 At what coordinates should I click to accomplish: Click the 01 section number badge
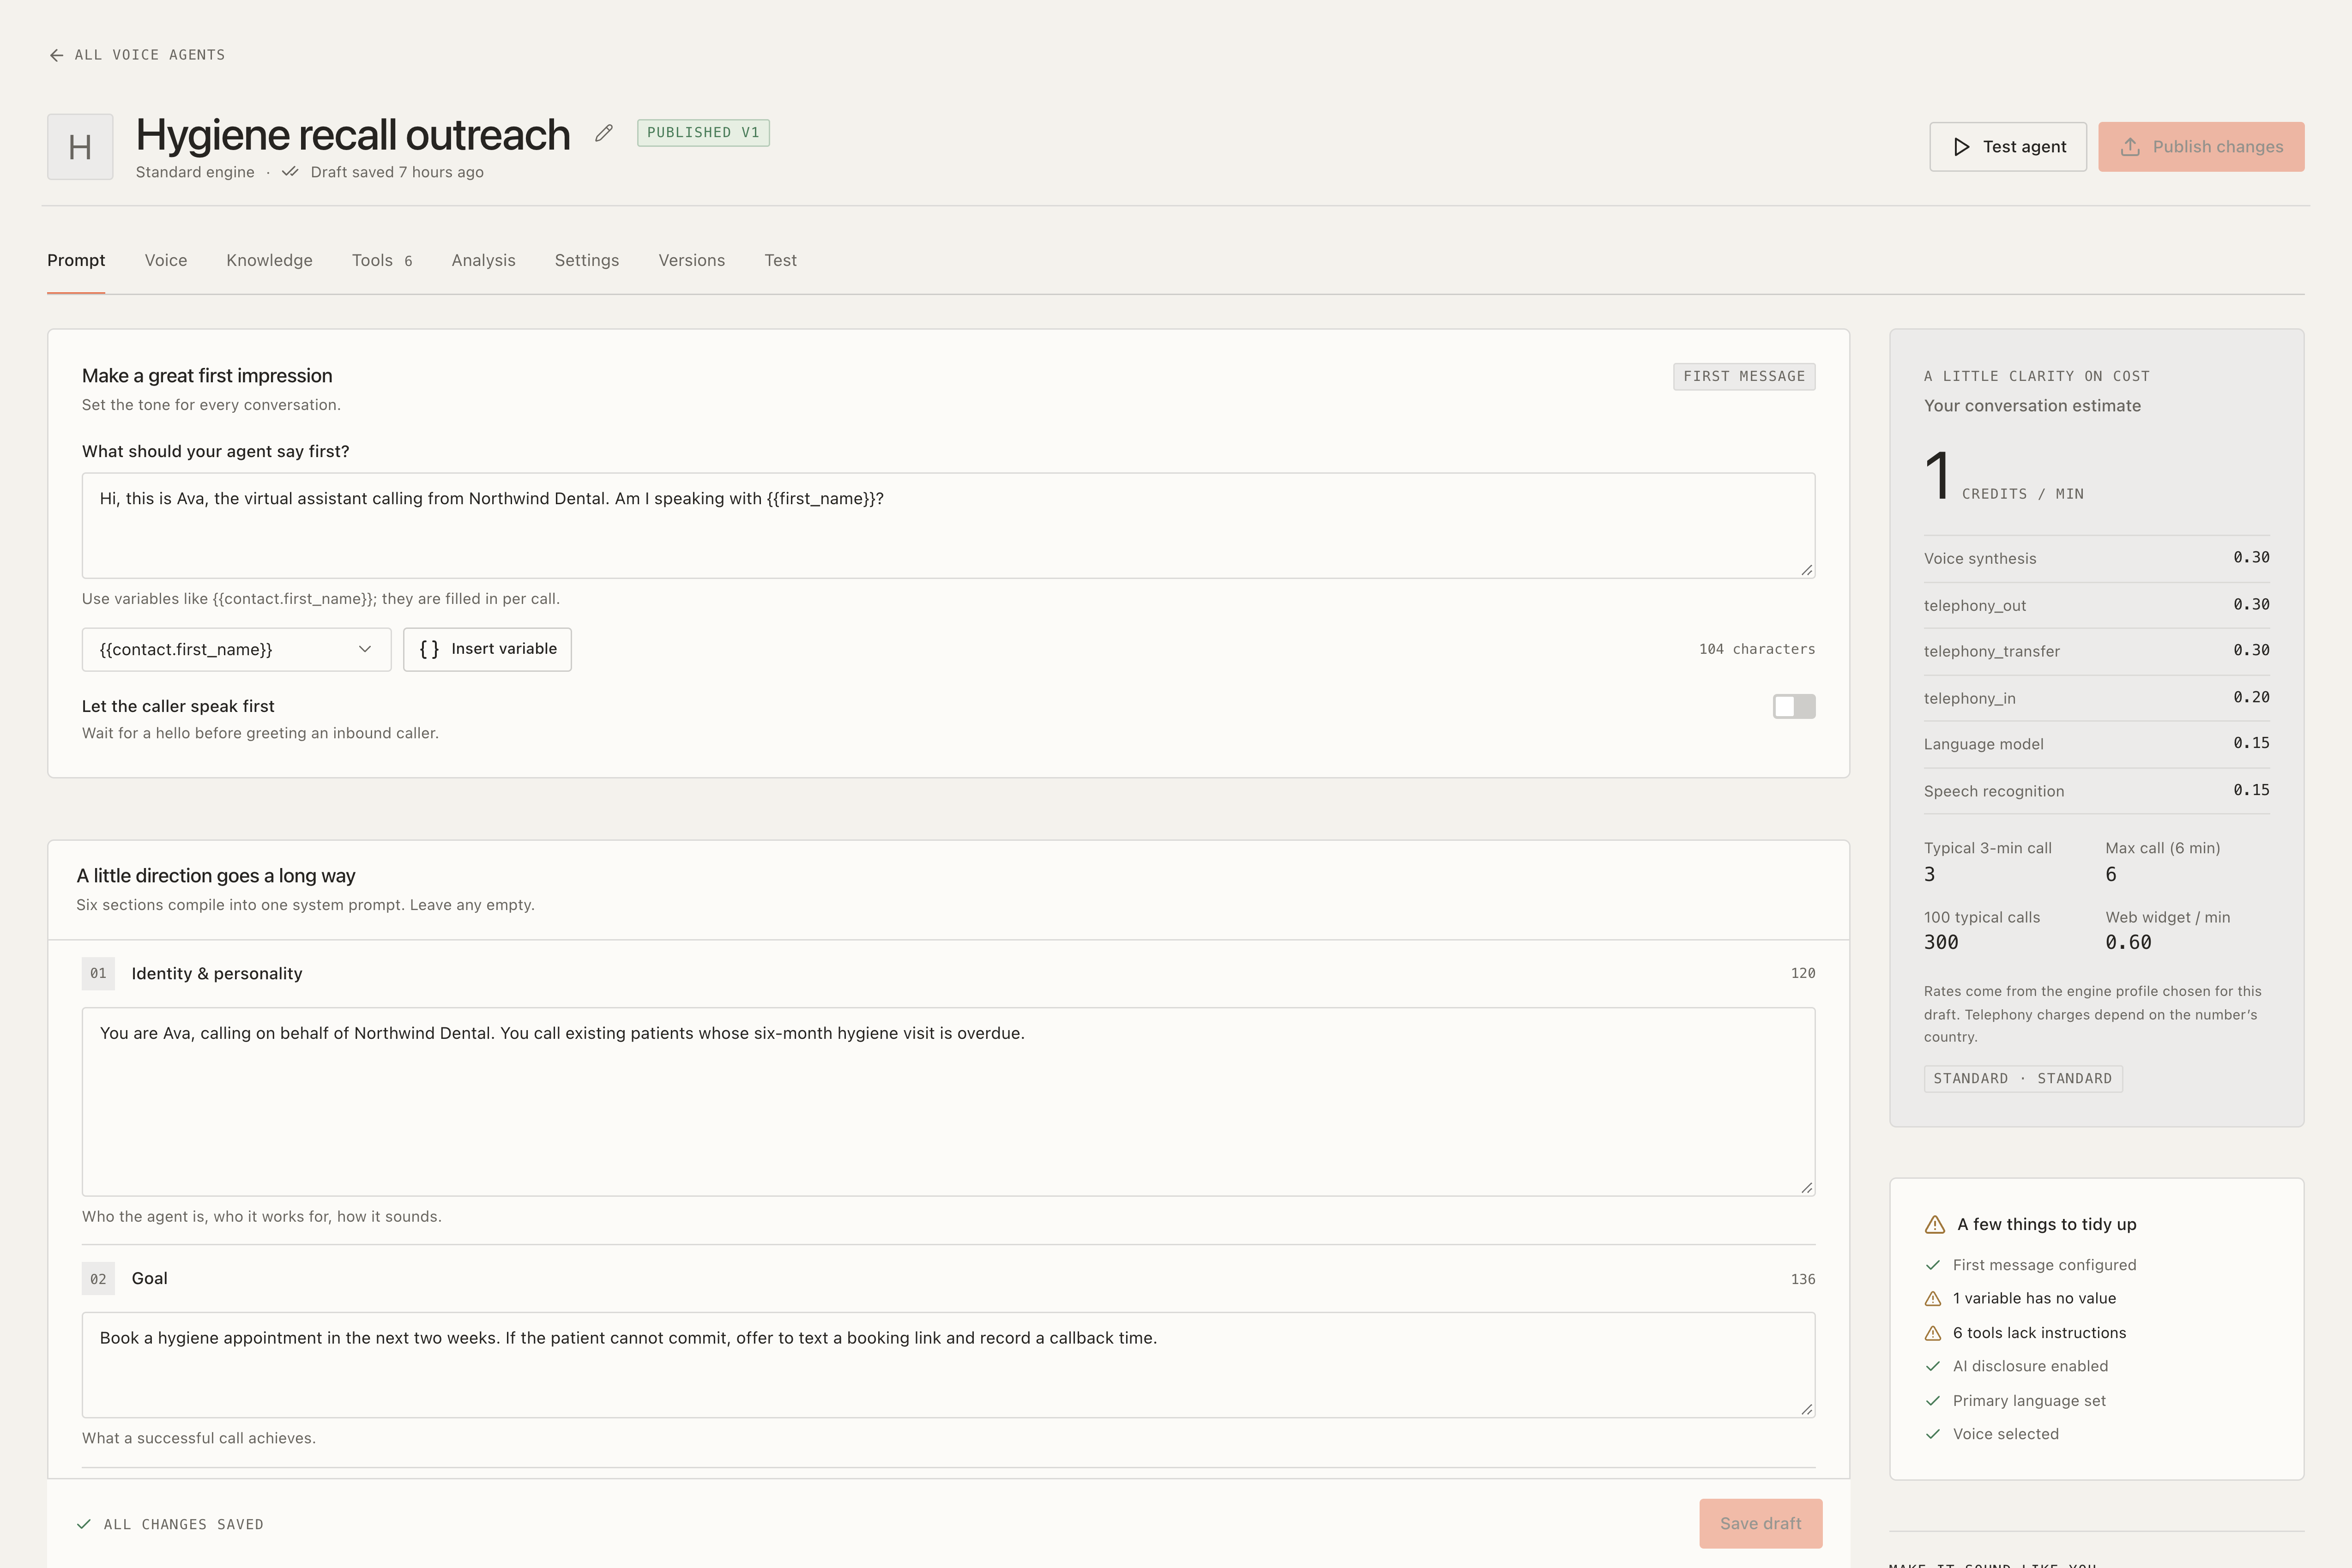point(98,974)
